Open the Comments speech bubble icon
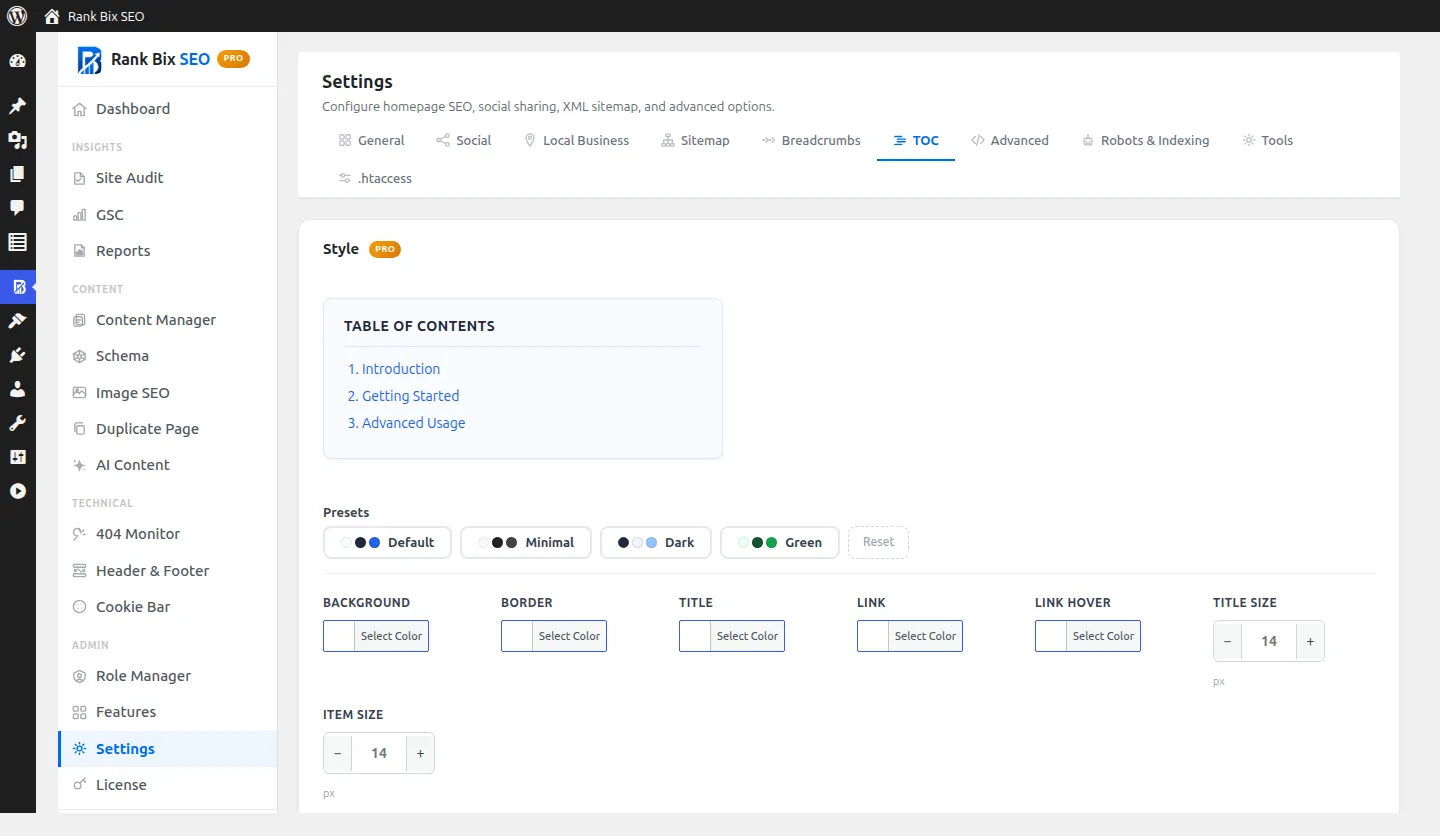Viewport: 1440px width, 836px height. coord(17,208)
